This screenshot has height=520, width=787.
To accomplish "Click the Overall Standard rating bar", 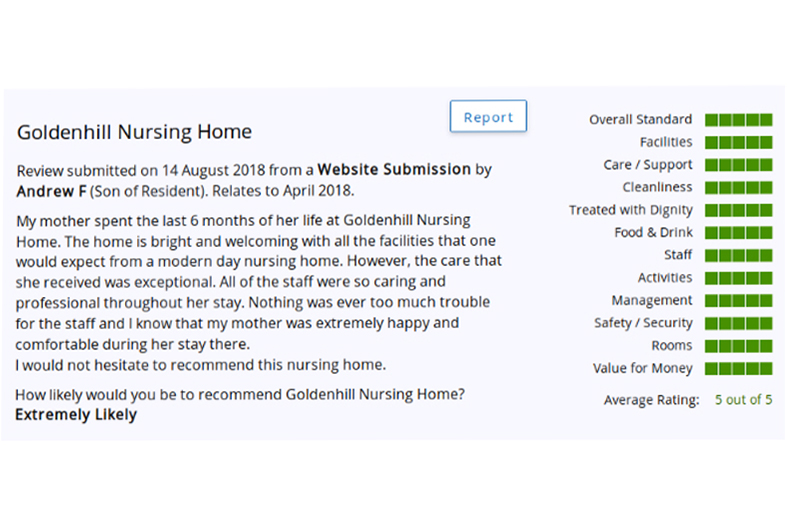I will [738, 120].
